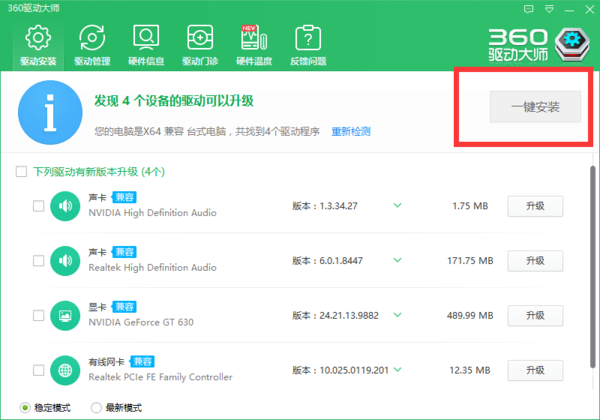
Task: Tick checkbox for Realtek PCIe FE Family Controller
Action: pyautogui.click(x=38, y=370)
